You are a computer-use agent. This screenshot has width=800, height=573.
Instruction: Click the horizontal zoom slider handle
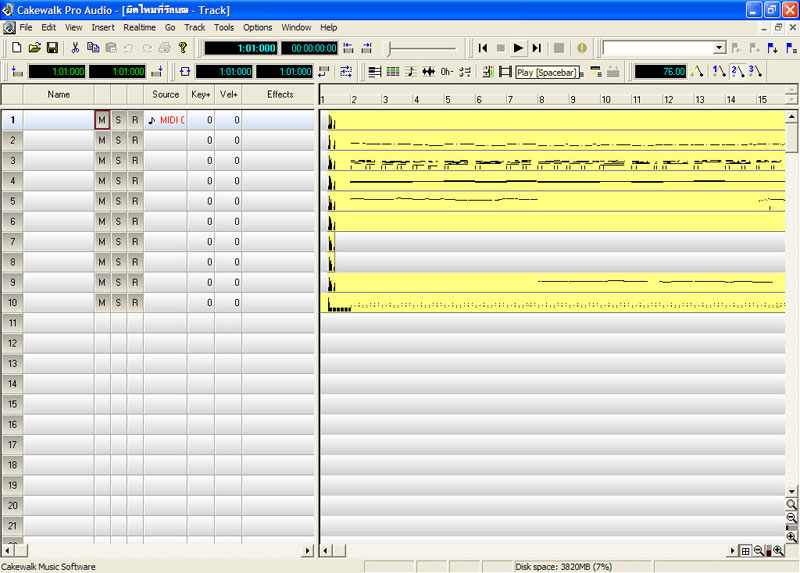(x=768, y=551)
